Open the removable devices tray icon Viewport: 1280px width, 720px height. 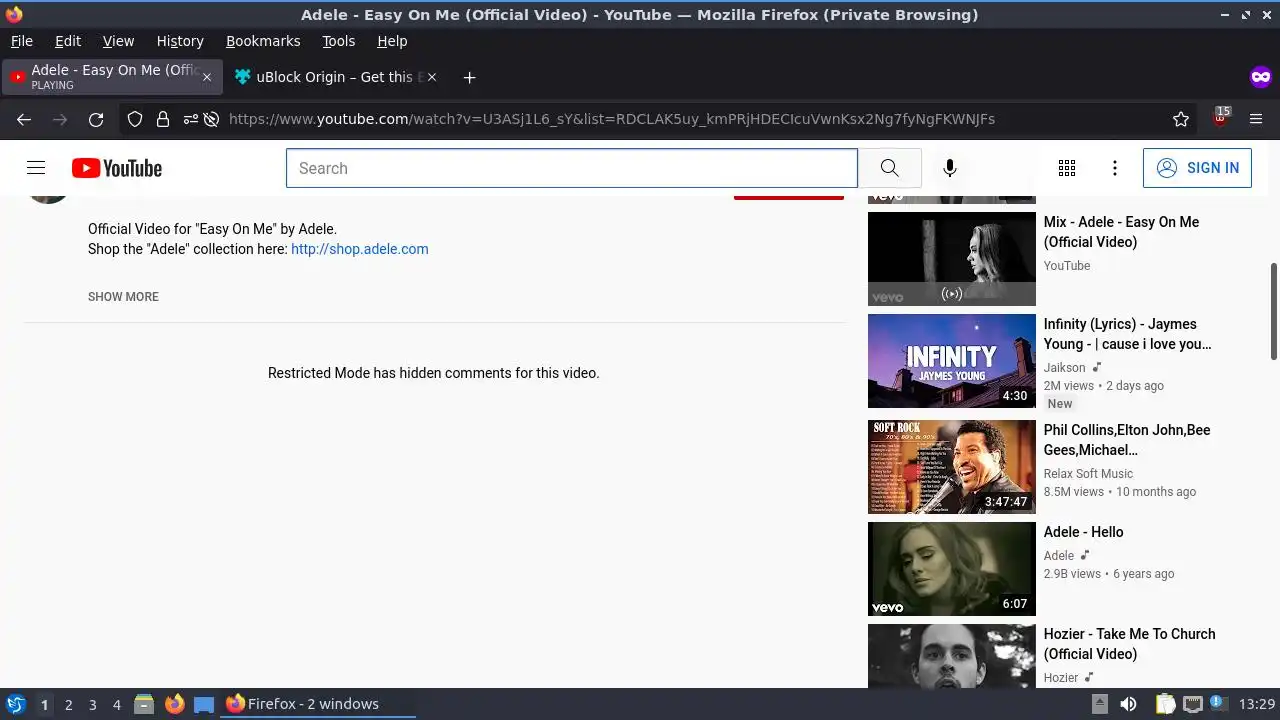[x=1099, y=704]
